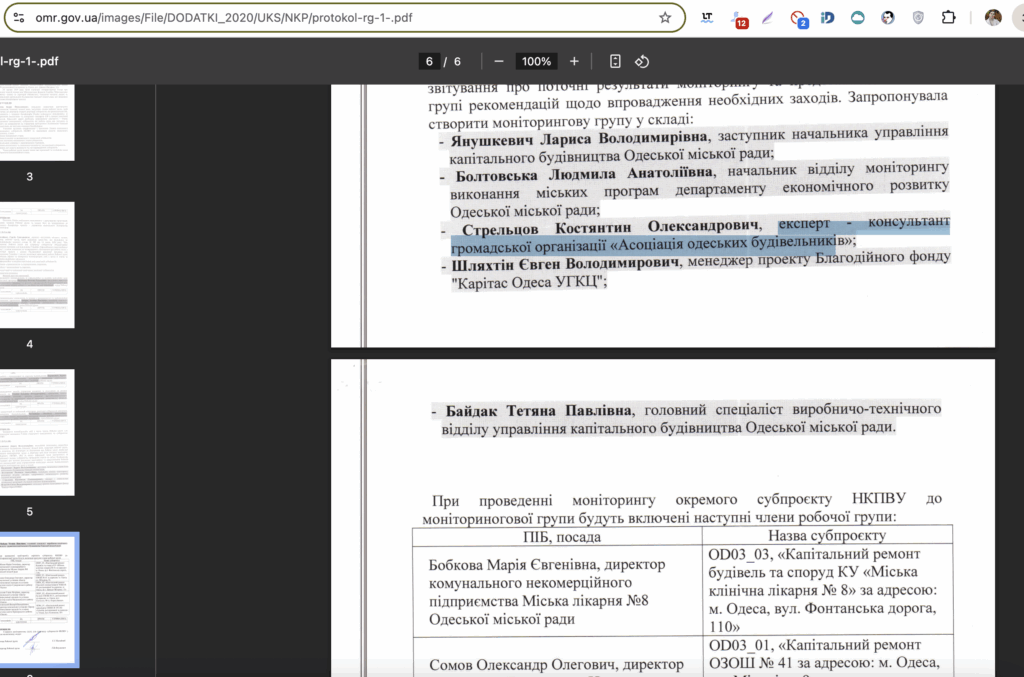Click the site information icon in address bar
1024x677 pixels.
pos(19,18)
